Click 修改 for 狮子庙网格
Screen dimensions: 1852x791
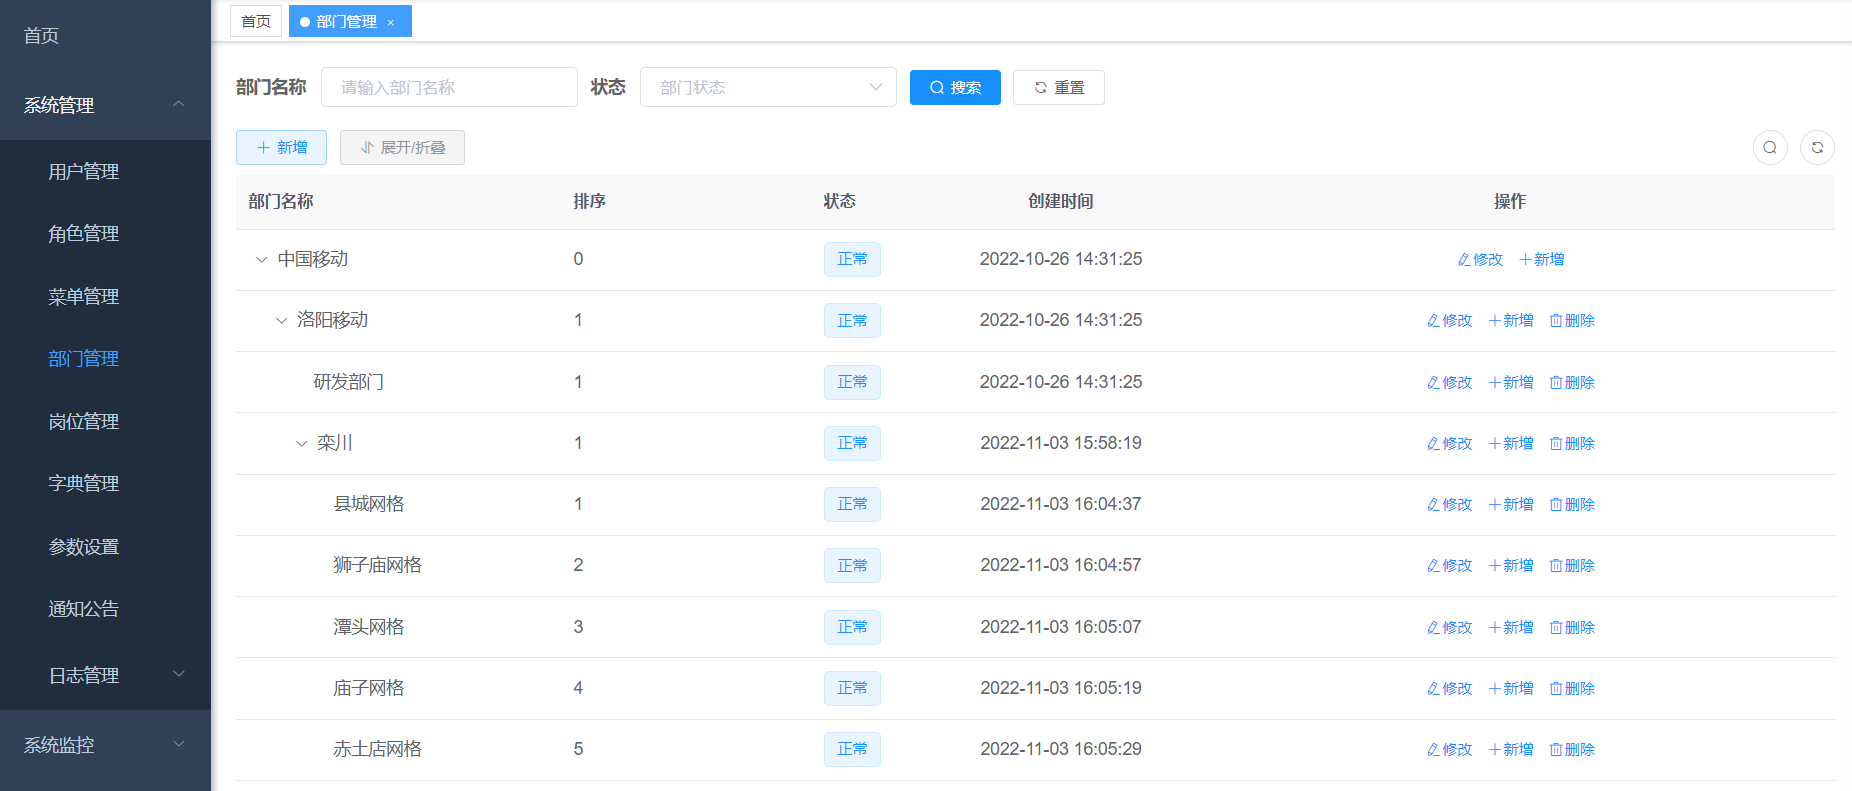click(x=1449, y=565)
